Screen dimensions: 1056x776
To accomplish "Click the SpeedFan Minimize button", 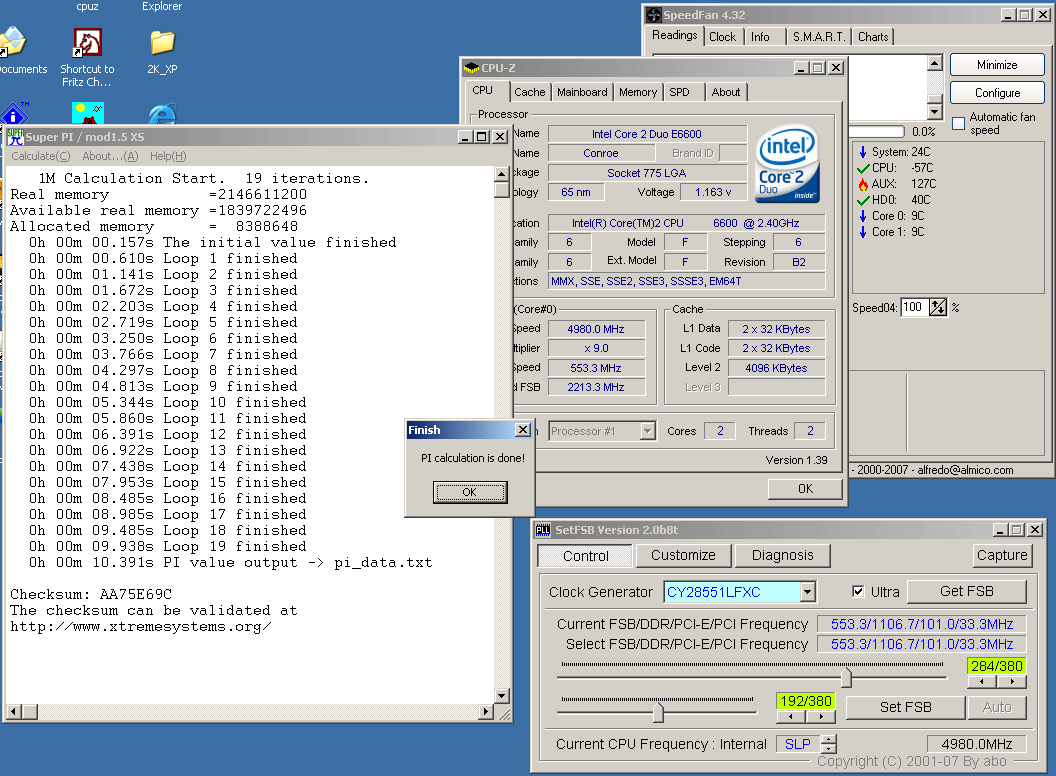I will tap(997, 65).
